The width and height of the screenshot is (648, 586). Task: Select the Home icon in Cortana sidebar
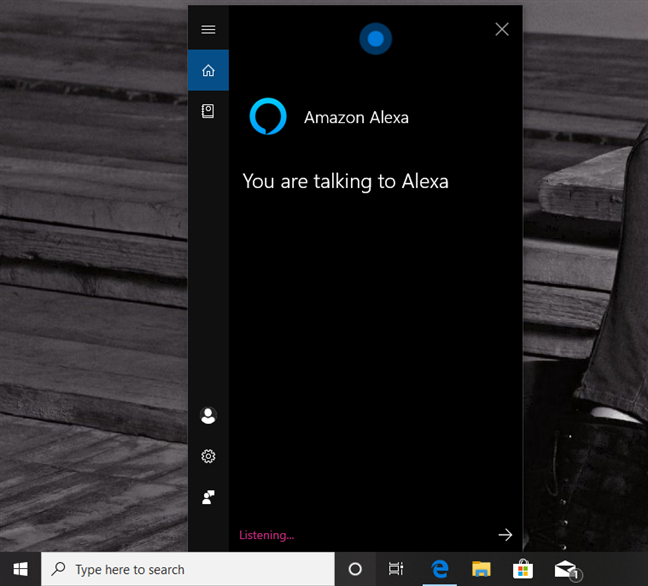point(208,70)
